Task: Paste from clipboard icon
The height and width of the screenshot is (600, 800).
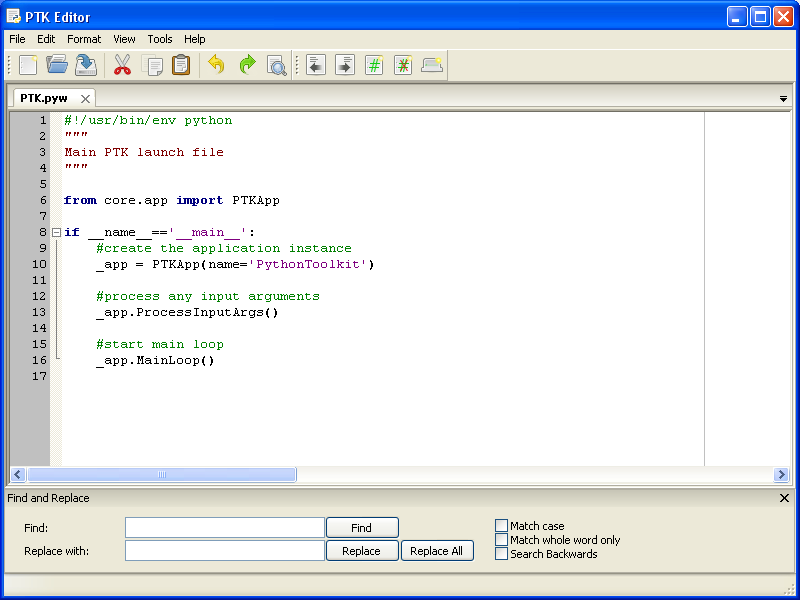Action: tap(181, 65)
